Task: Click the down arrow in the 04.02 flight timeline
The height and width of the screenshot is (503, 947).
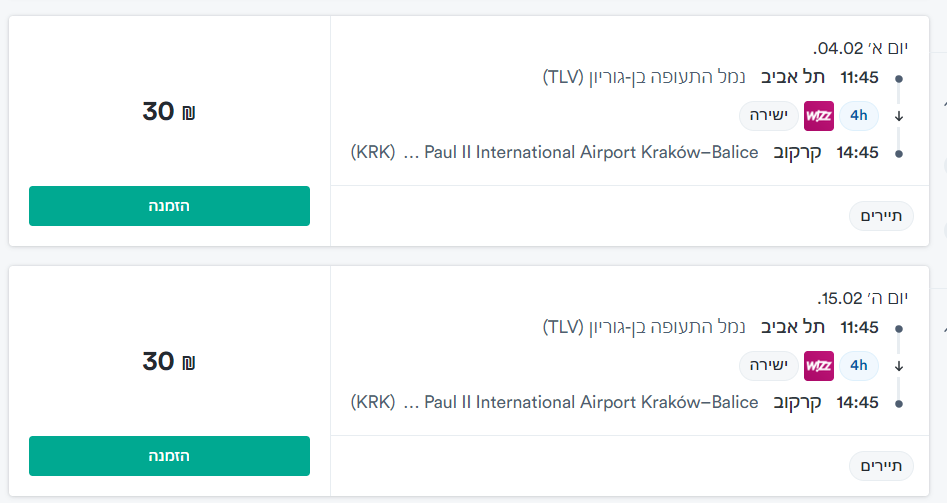Action: pyautogui.click(x=898, y=116)
